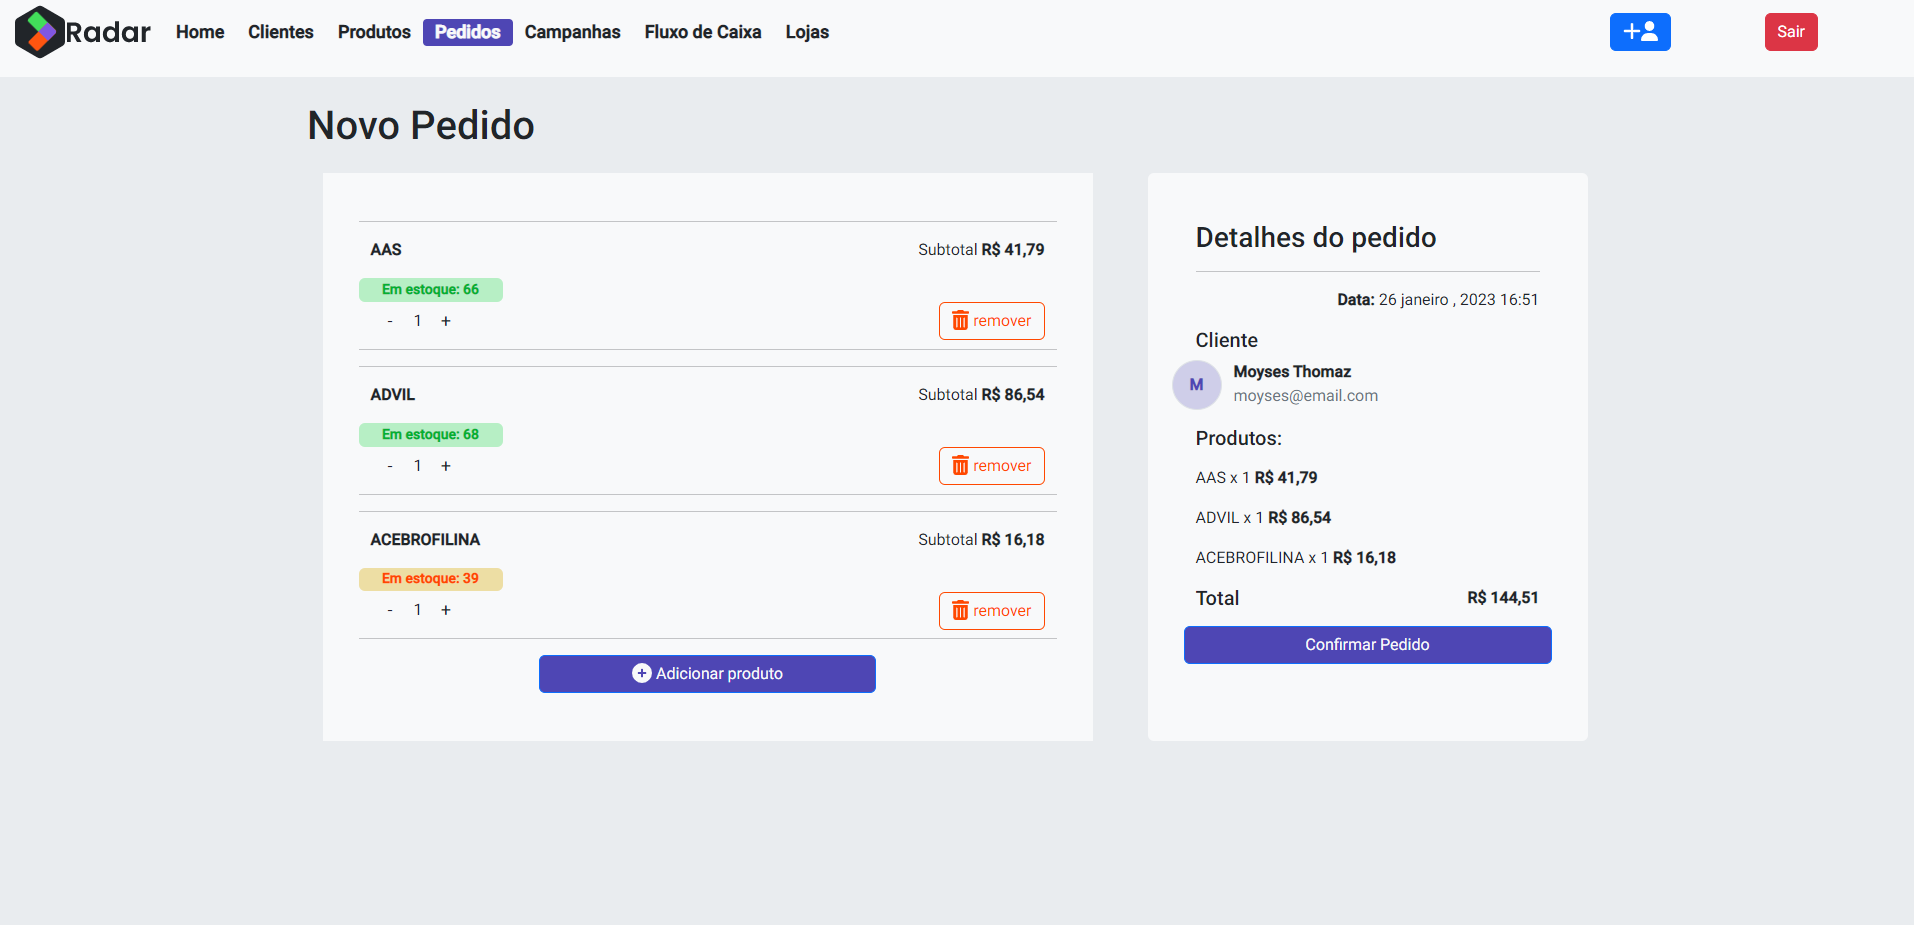Click the Radar logo icon

point(39,31)
